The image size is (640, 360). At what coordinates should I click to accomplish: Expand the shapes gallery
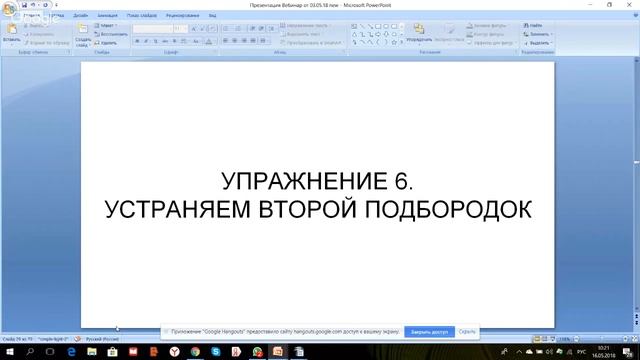point(402,42)
